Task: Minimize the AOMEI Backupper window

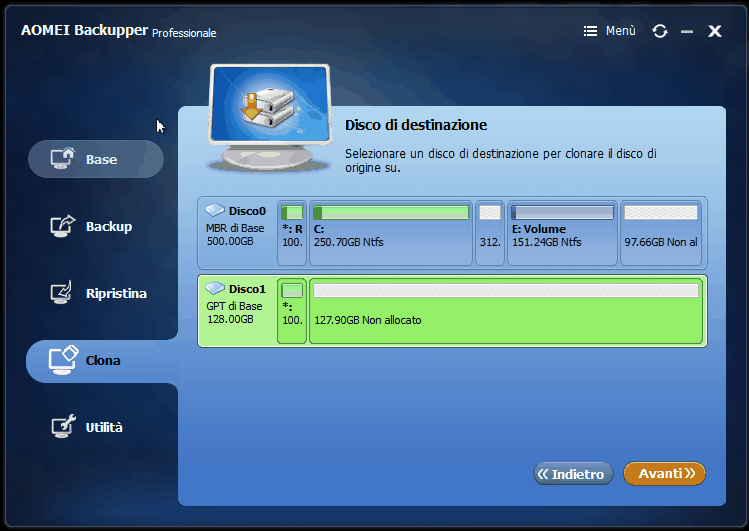Action: [x=687, y=32]
